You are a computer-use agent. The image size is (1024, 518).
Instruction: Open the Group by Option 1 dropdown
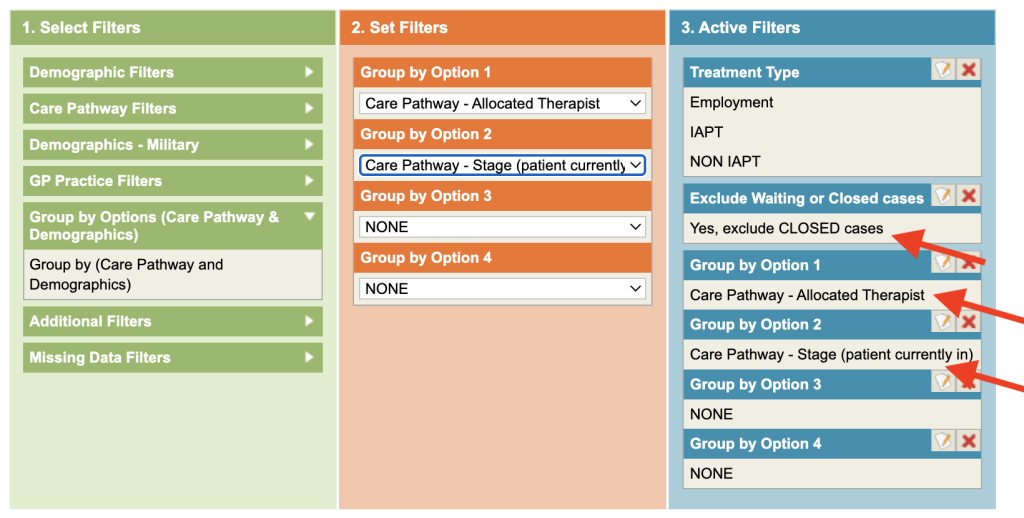click(502, 103)
